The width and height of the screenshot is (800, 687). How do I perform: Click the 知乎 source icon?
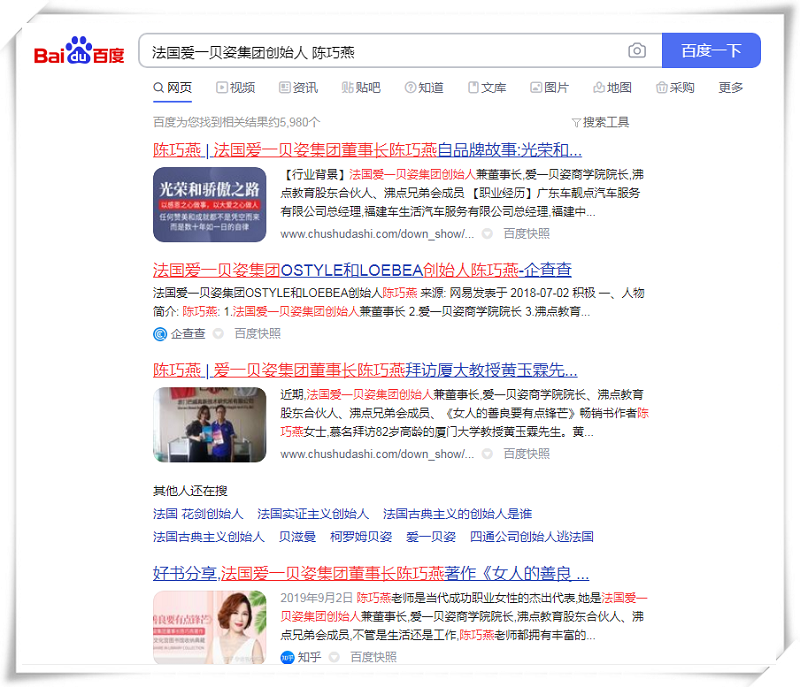pos(287,657)
